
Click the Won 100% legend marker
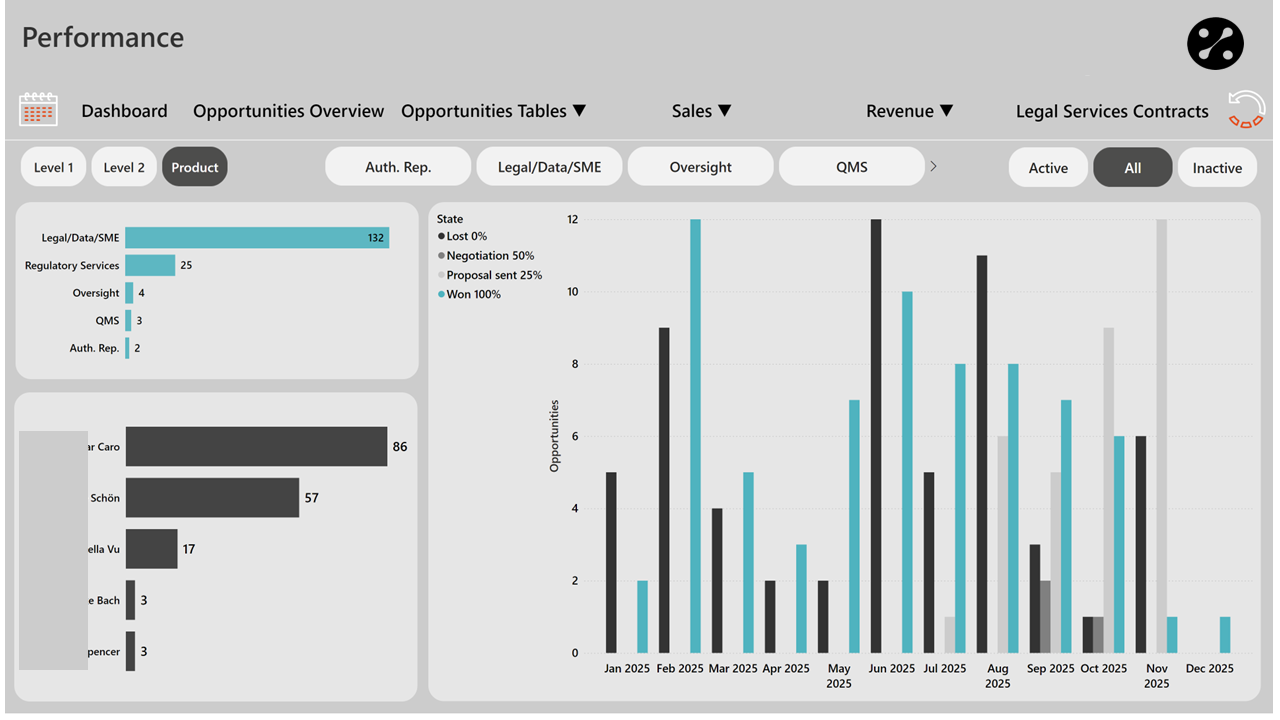click(x=442, y=295)
